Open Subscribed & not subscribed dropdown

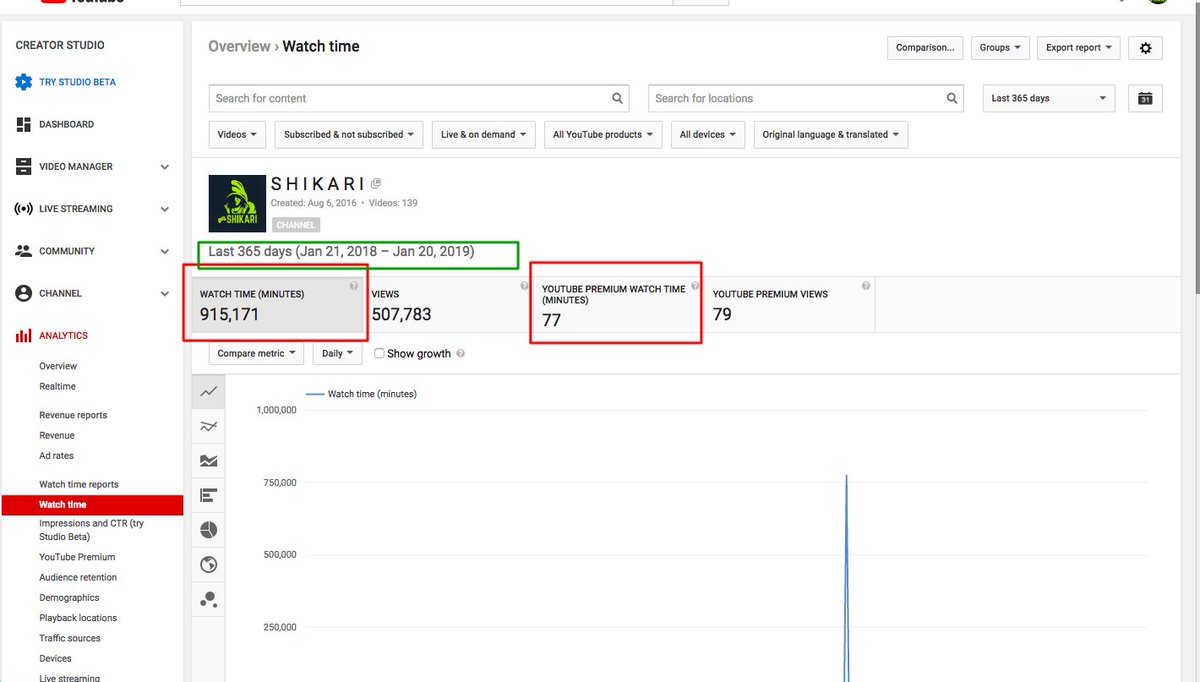click(x=349, y=135)
